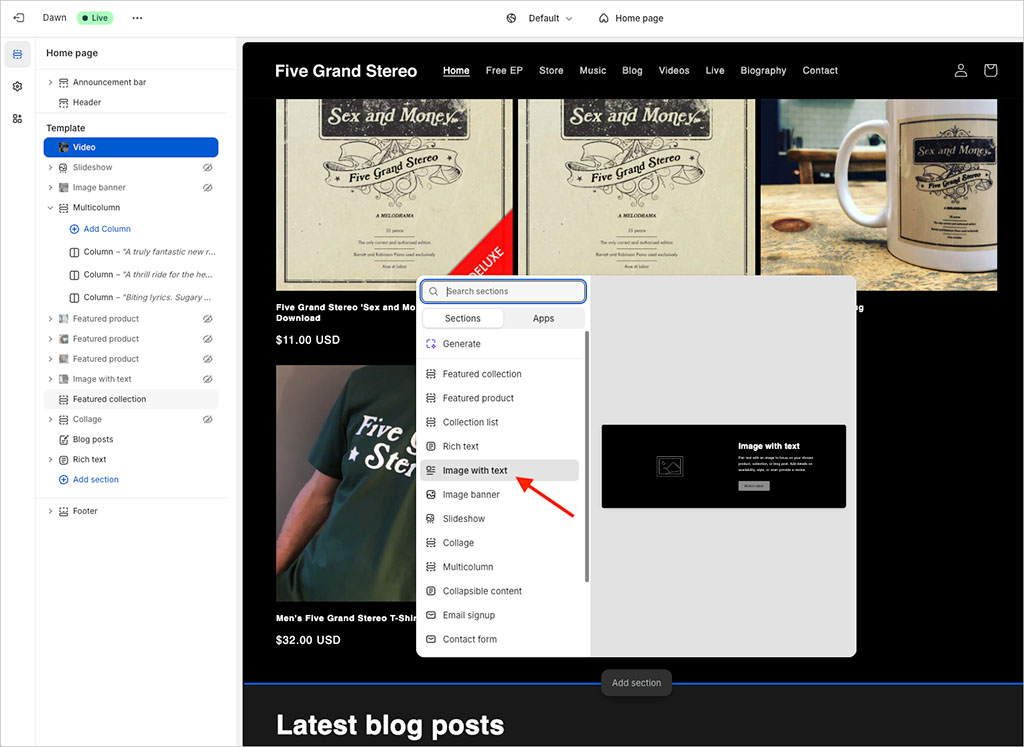
Task: Click the globe icon next to Default
Action: [x=511, y=18]
